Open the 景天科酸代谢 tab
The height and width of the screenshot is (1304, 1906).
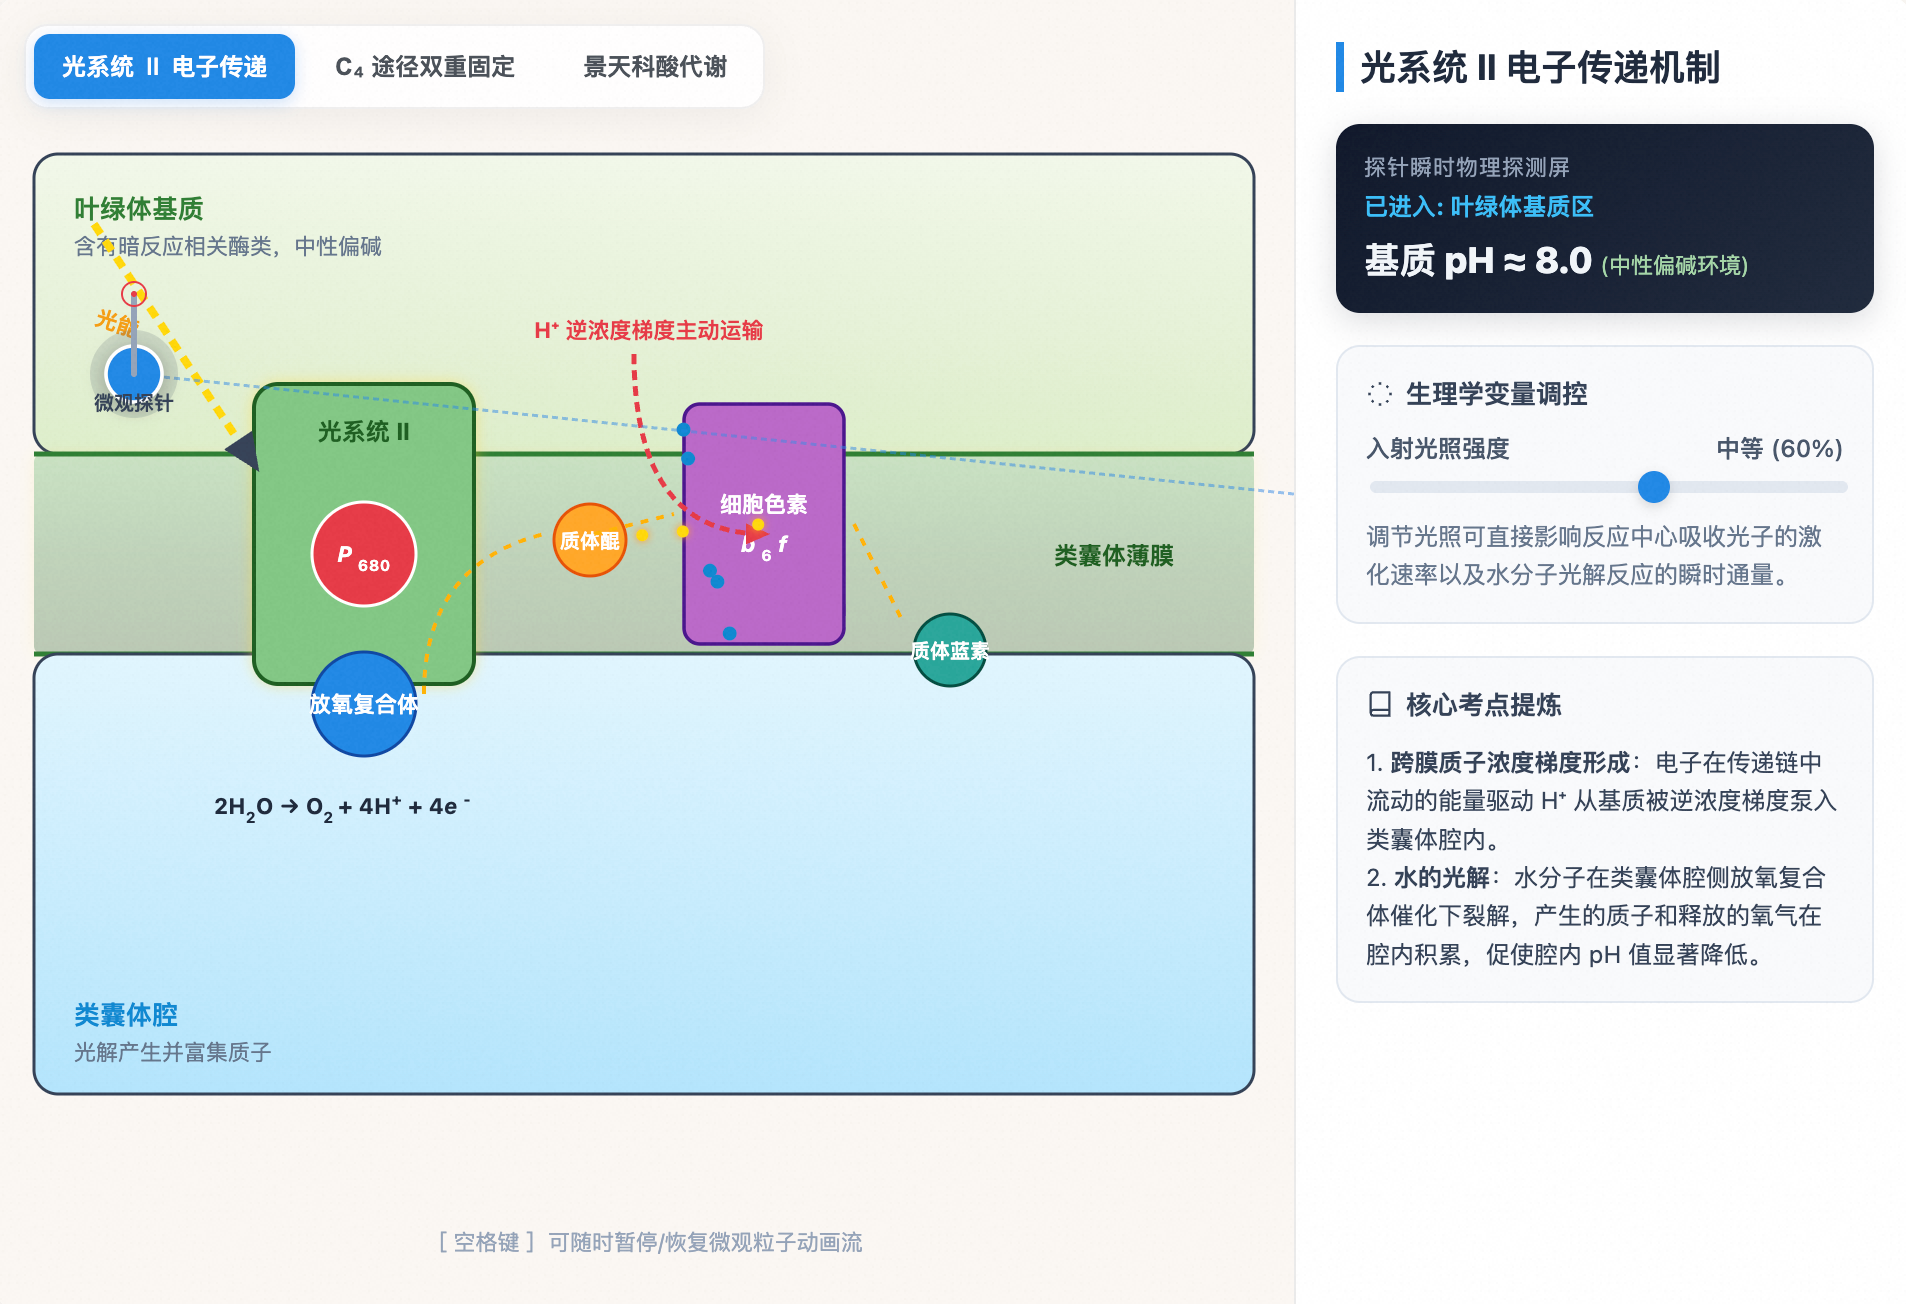pyautogui.click(x=655, y=67)
